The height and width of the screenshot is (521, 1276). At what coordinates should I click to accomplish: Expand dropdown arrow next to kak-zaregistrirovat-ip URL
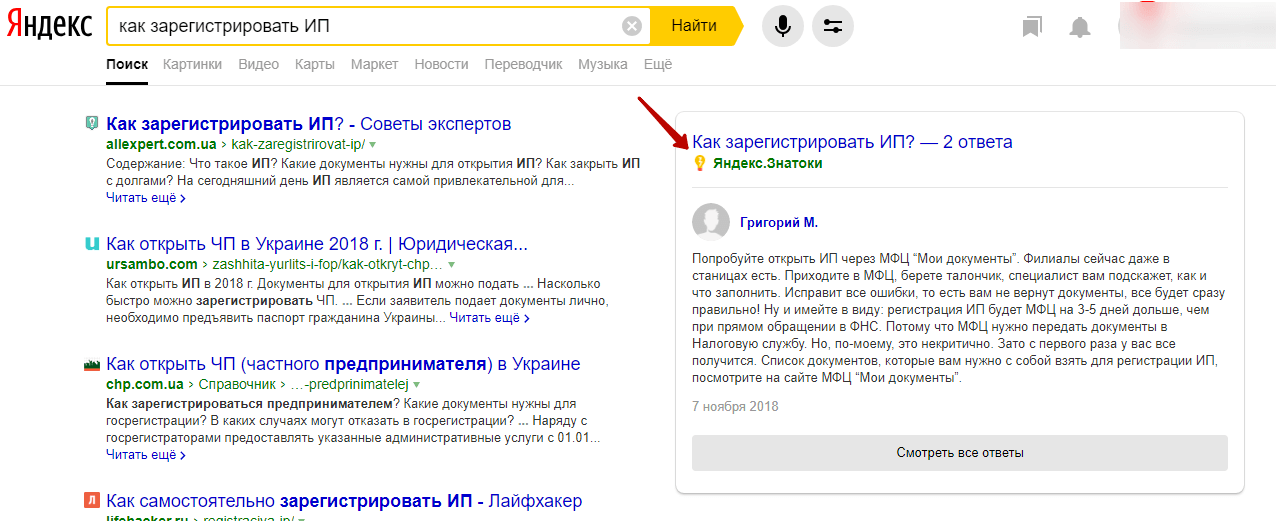tap(373, 145)
